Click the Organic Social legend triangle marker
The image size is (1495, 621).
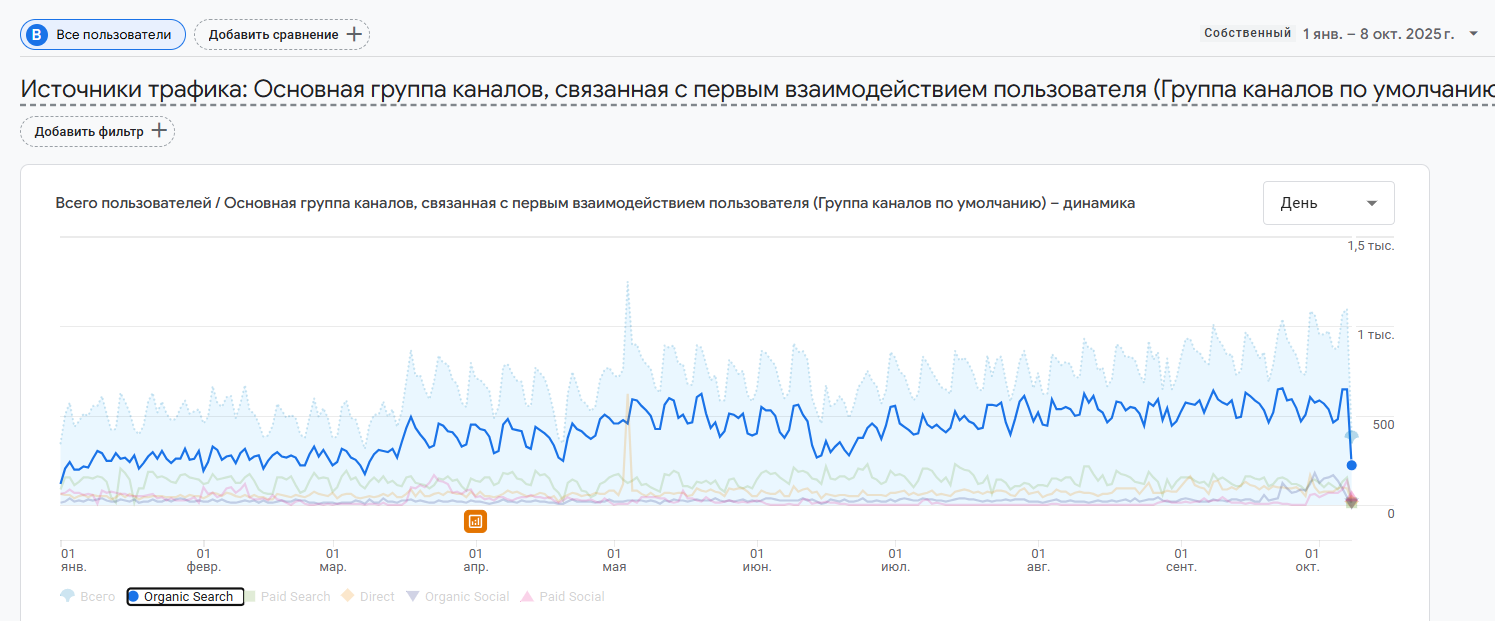413,596
